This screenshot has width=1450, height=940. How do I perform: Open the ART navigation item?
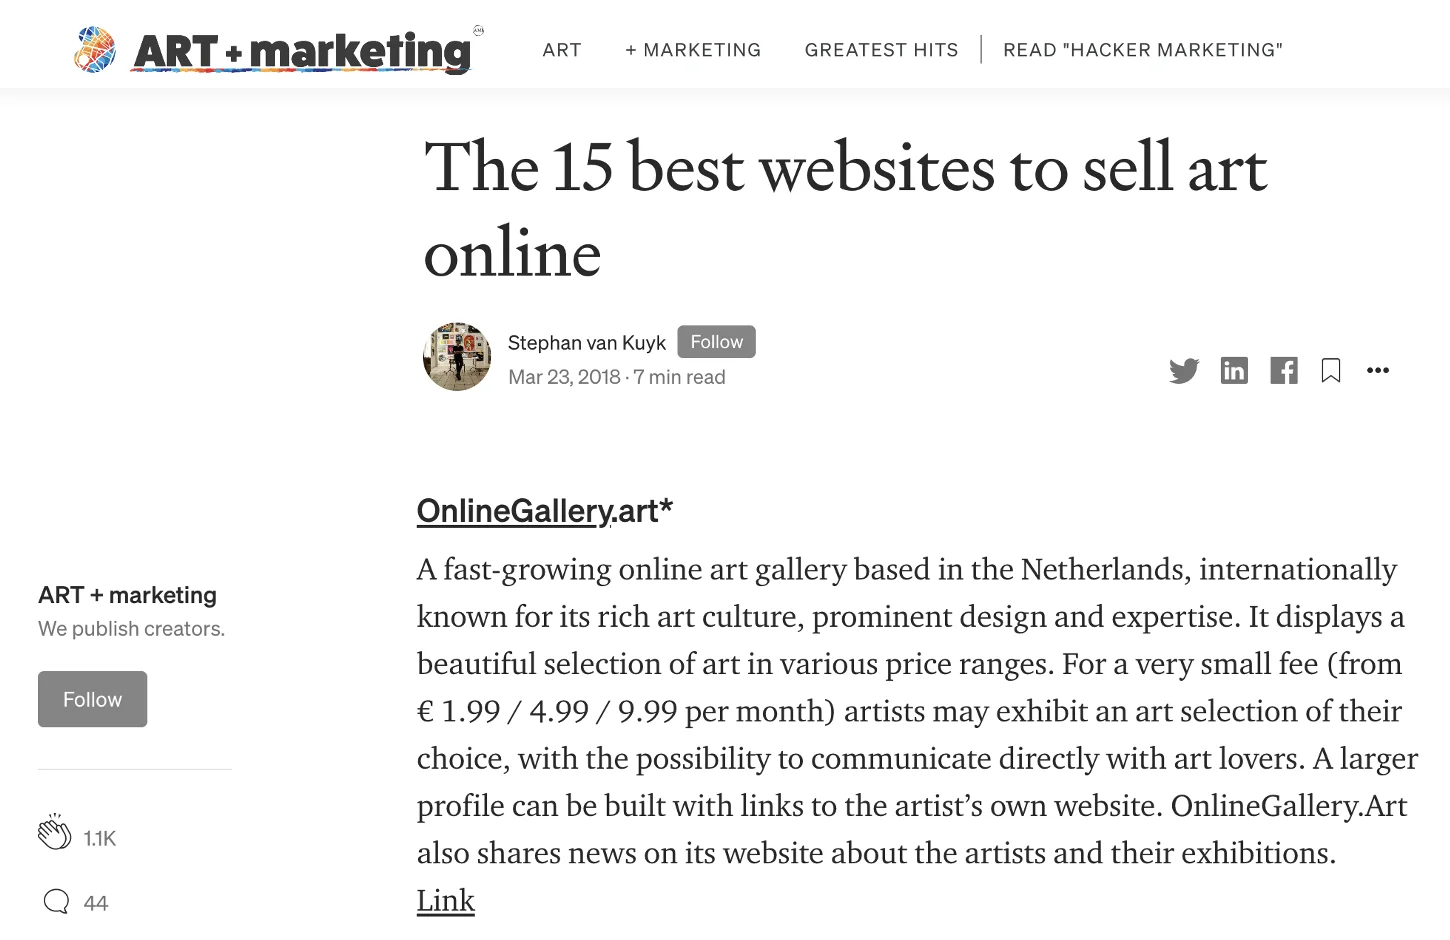[x=562, y=50]
